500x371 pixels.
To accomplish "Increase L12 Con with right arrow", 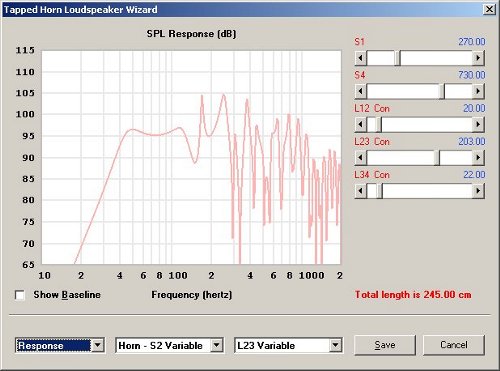I will pyautogui.click(x=478, y=124).
